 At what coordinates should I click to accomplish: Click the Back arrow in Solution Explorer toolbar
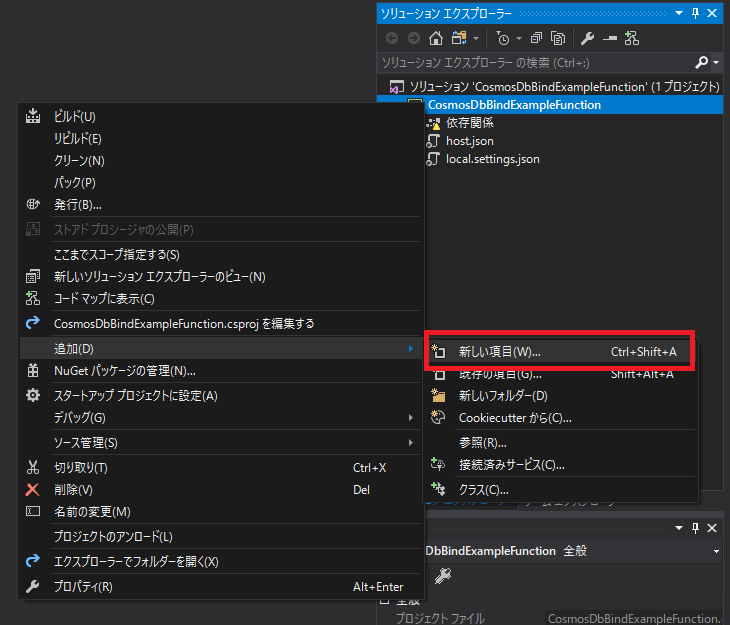click(392, 38)
